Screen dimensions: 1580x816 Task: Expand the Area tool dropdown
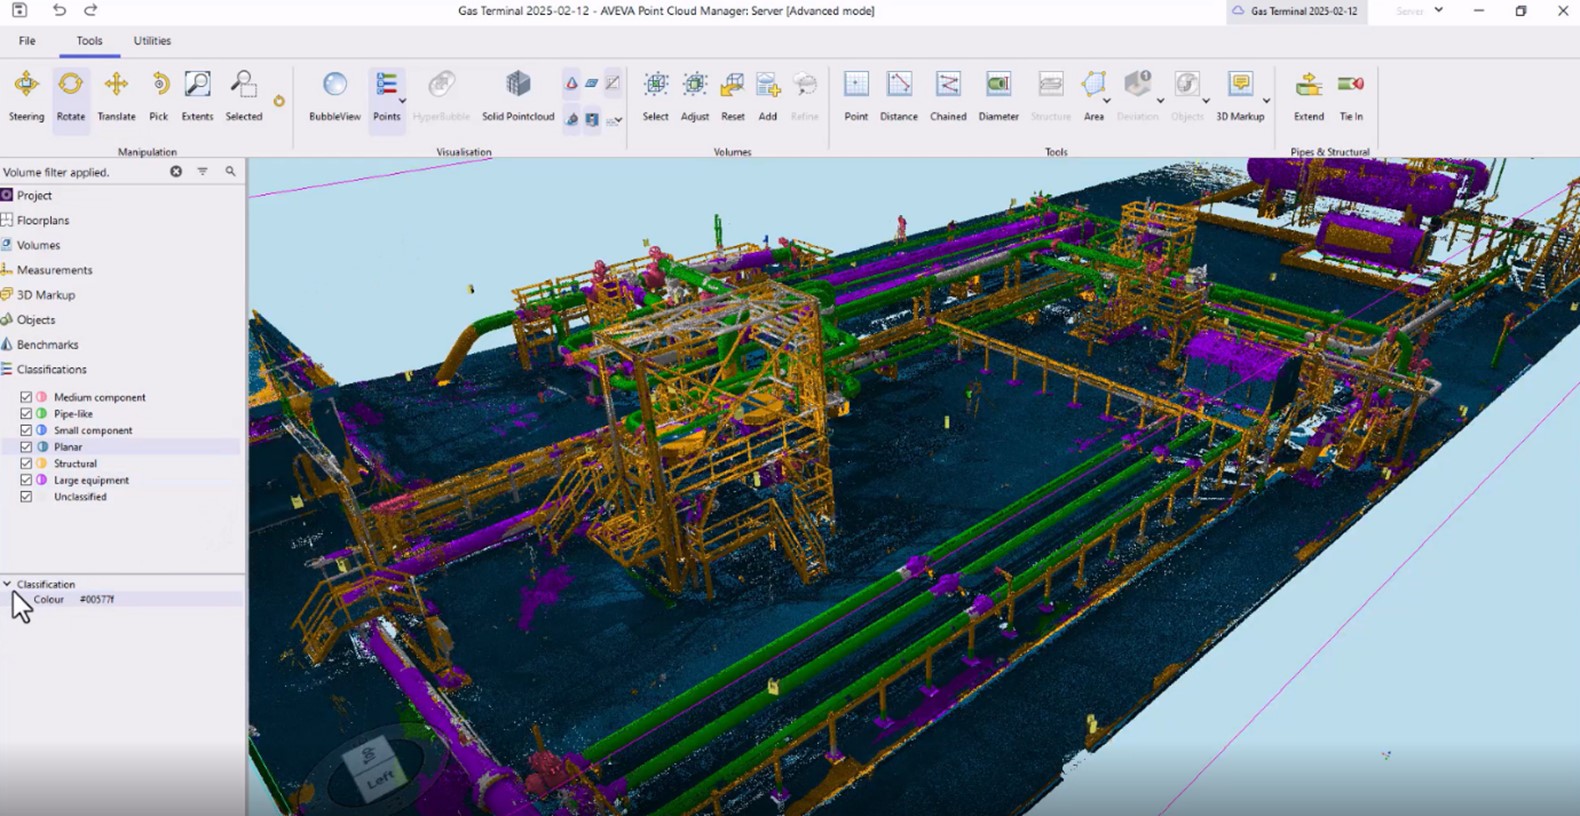tap(1107, 101)
